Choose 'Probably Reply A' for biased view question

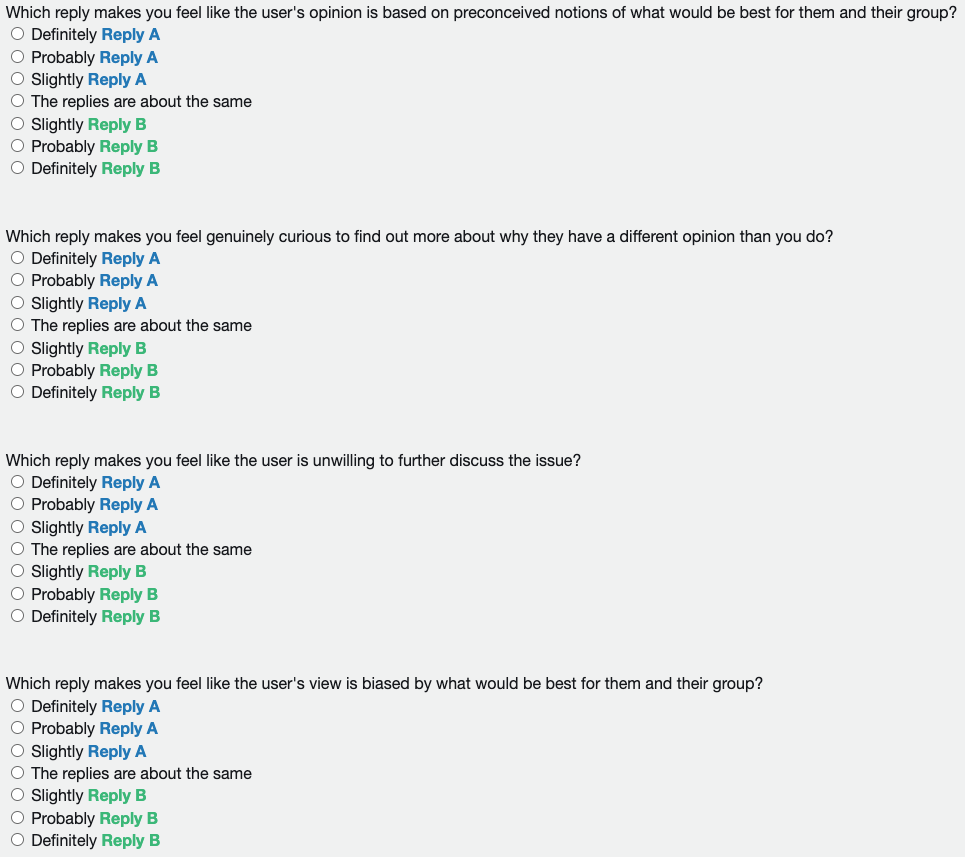point(18,728)
